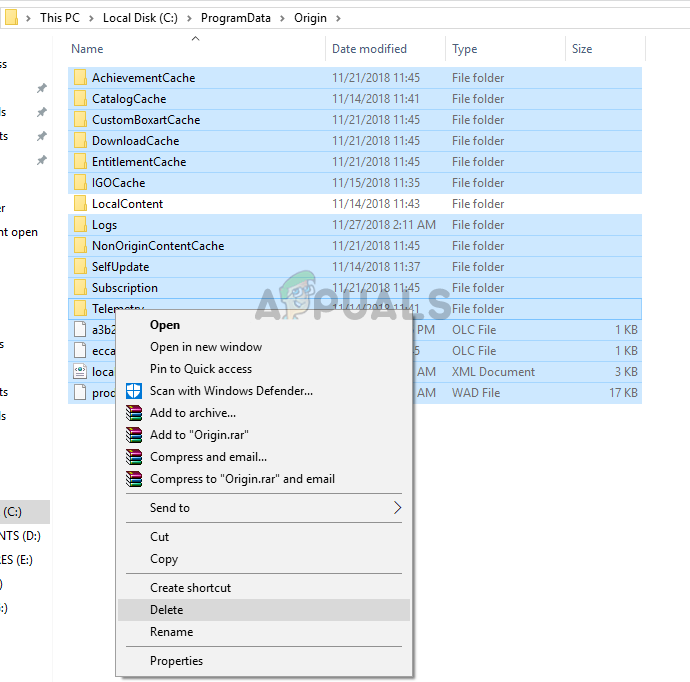Select the IGOCache folder icon
The width and height of the screenshot is (690, 682).
point(80,183)
